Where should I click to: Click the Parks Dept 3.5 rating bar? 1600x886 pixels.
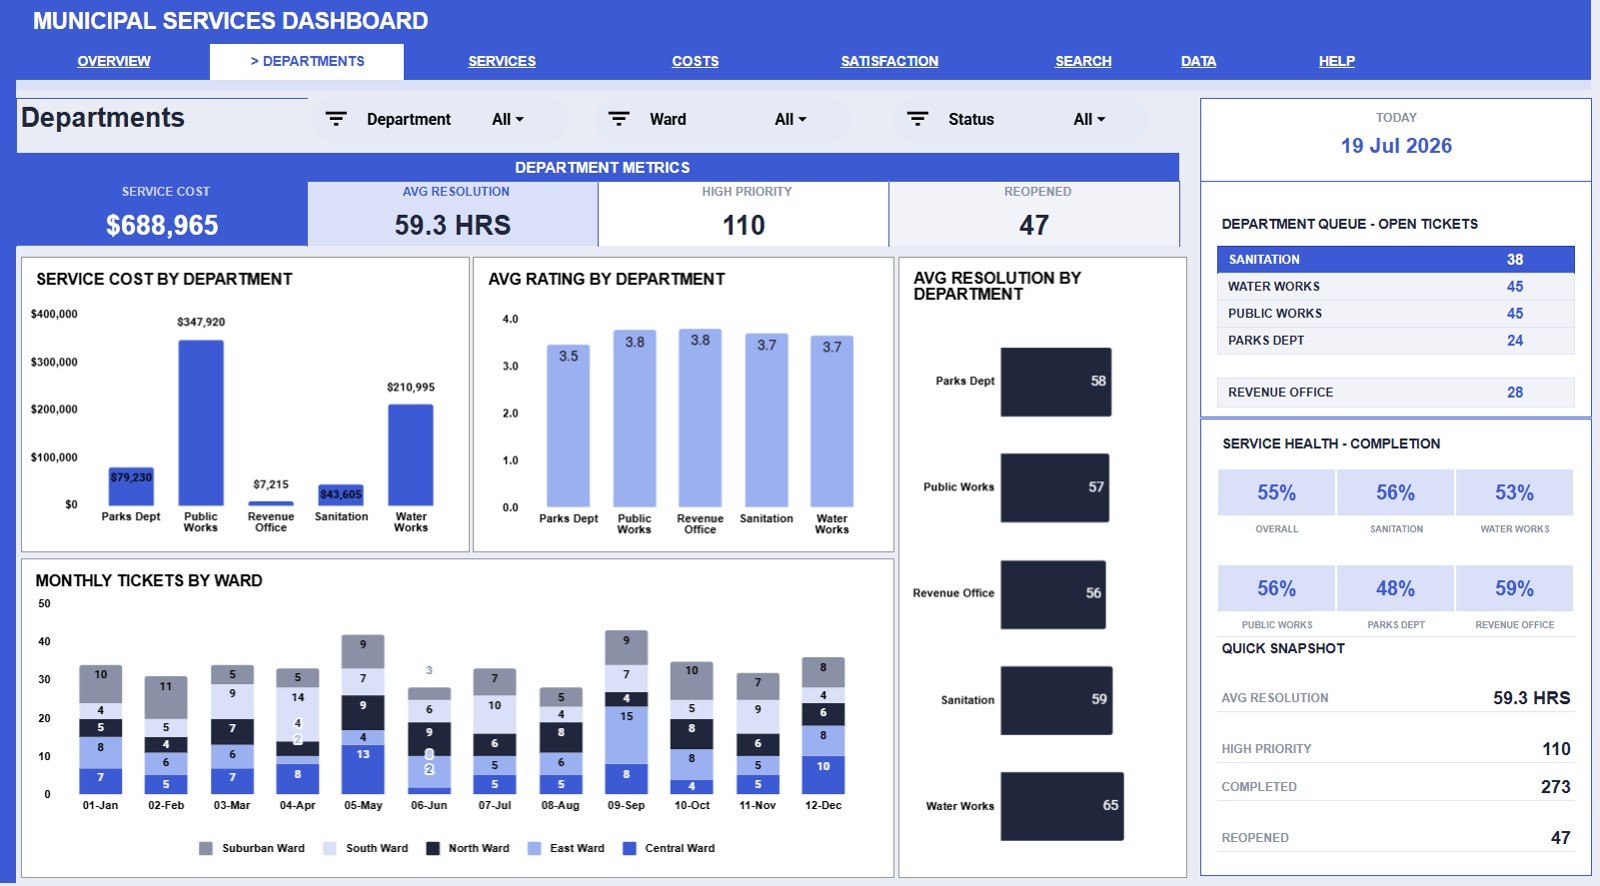tap(568, 426)
